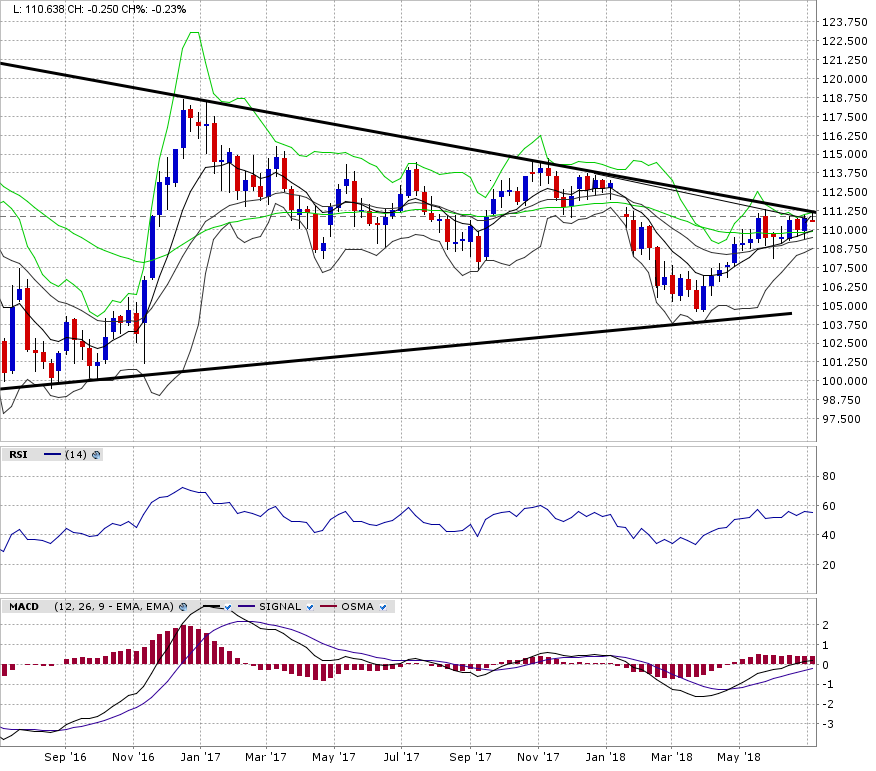Click the L: 110.638 price readout
The height and width of the screenshot is (771, 876).
39,9
